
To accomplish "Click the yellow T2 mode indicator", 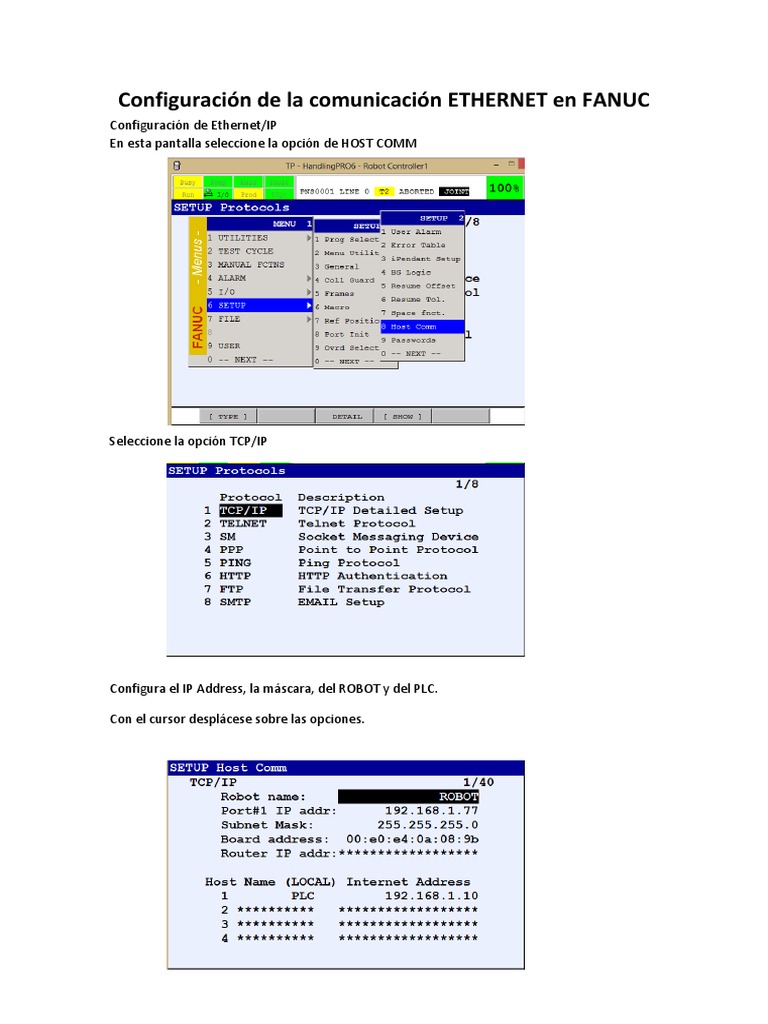I will coord(384,191).
